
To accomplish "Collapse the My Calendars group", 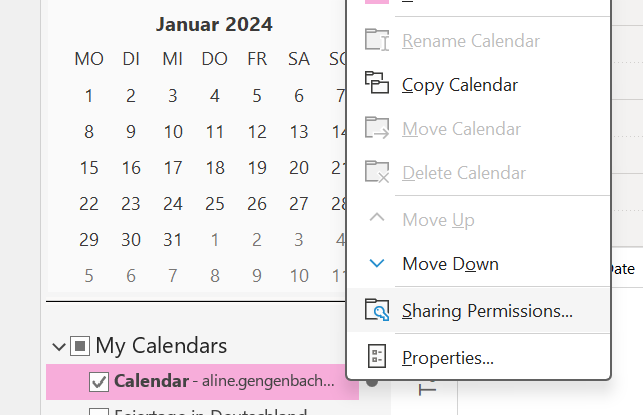I will (x=59, y=347).
